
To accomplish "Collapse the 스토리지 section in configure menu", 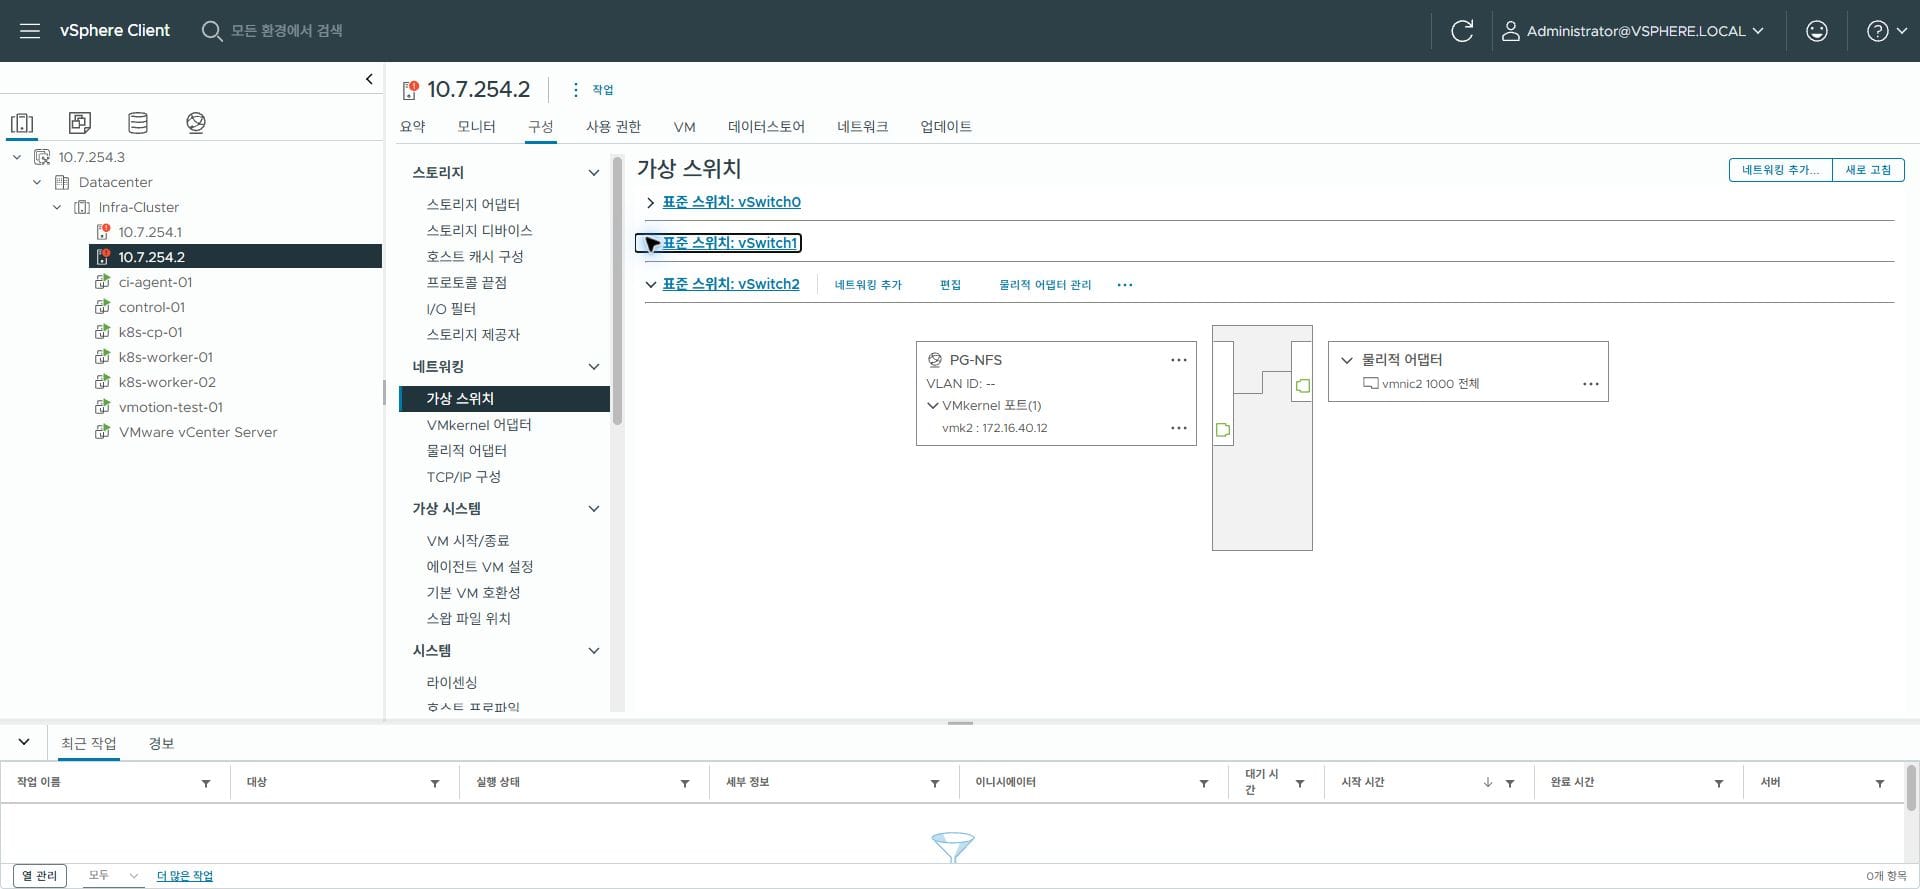I will click(593, 173).
